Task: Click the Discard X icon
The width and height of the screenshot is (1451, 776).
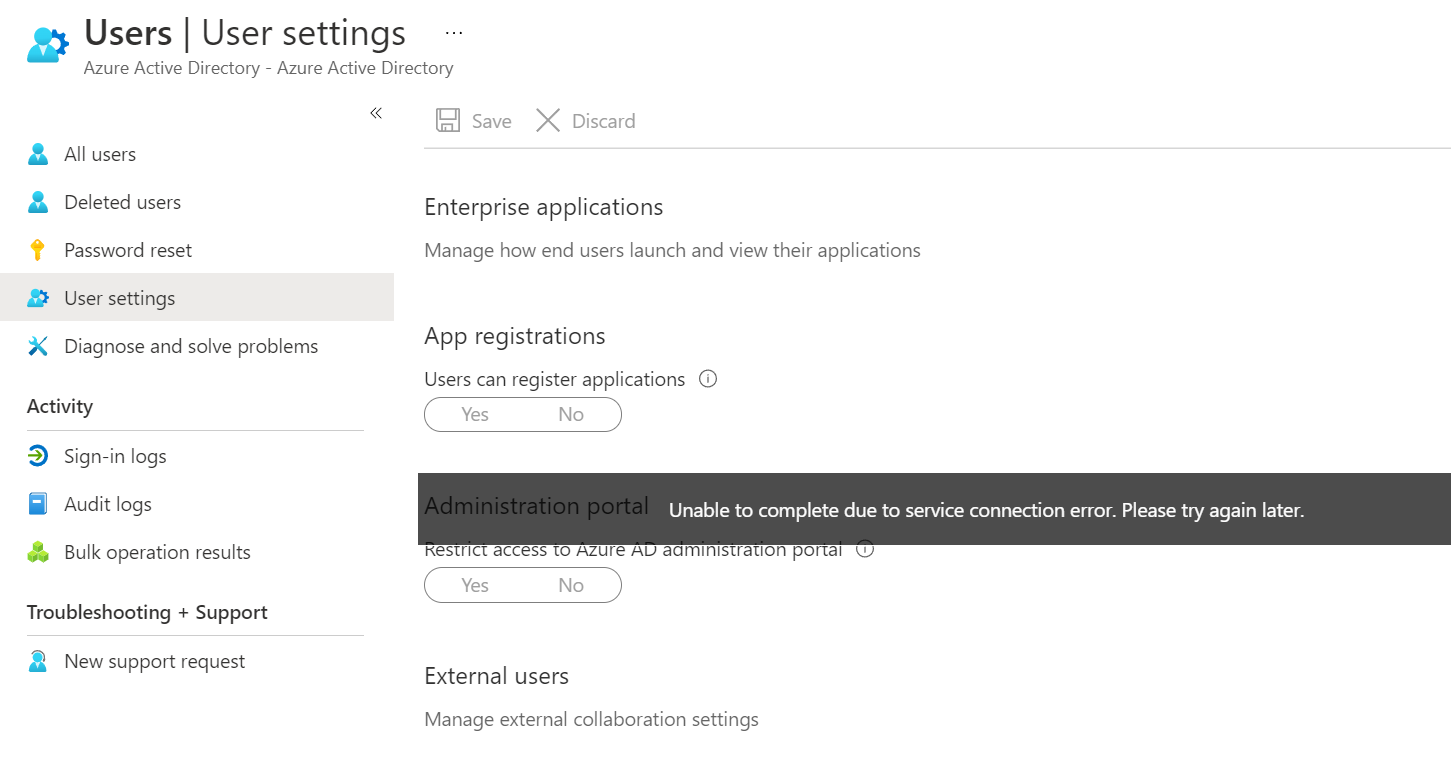Action: [548, 121]
